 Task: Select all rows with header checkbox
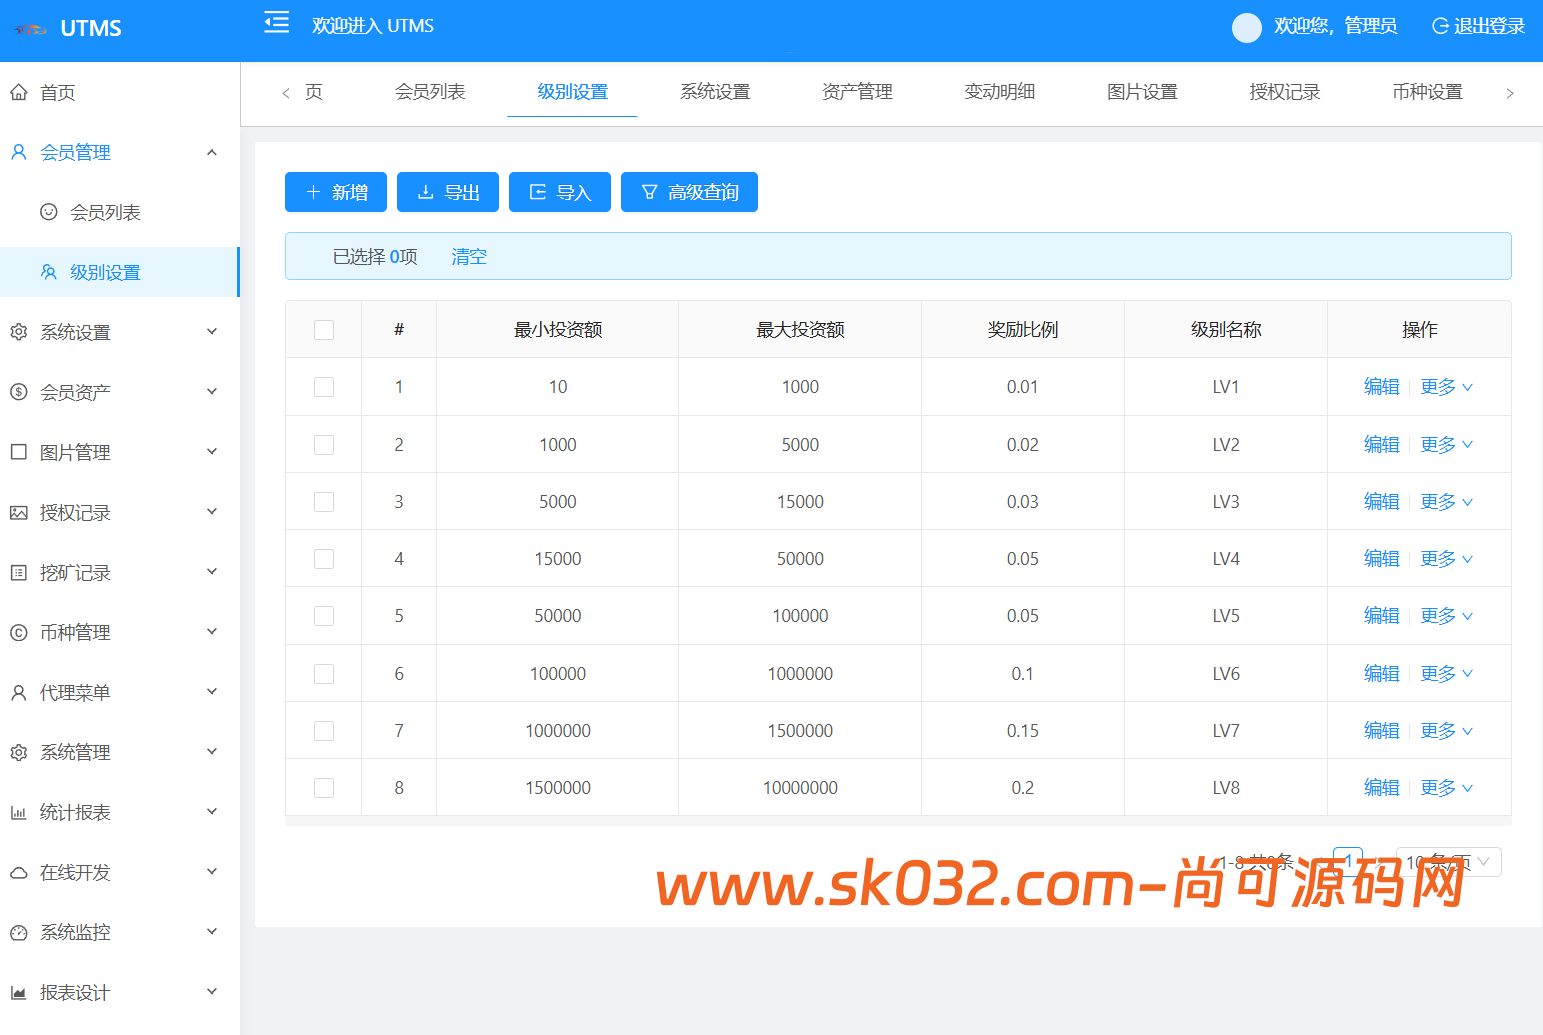click(x=324, y=330)
